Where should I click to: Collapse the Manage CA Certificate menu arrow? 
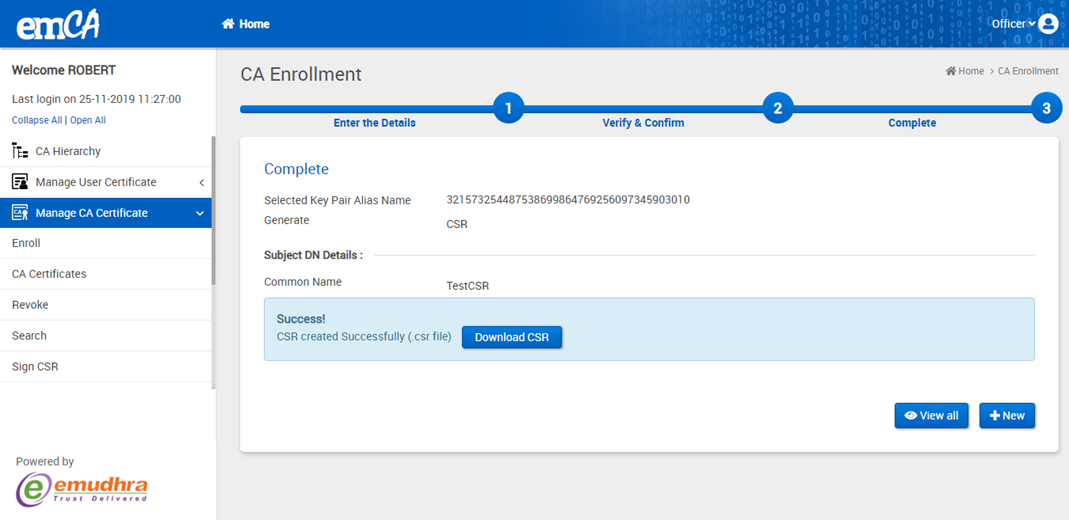pyautogui.click(x=200, y=213)
